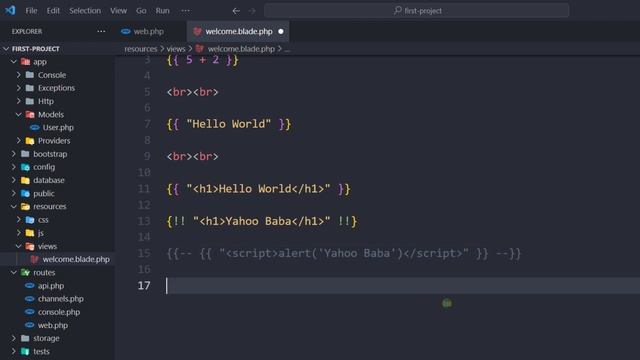Open the Edit menu
Viewport: 640px width, 360px height.
53,11
